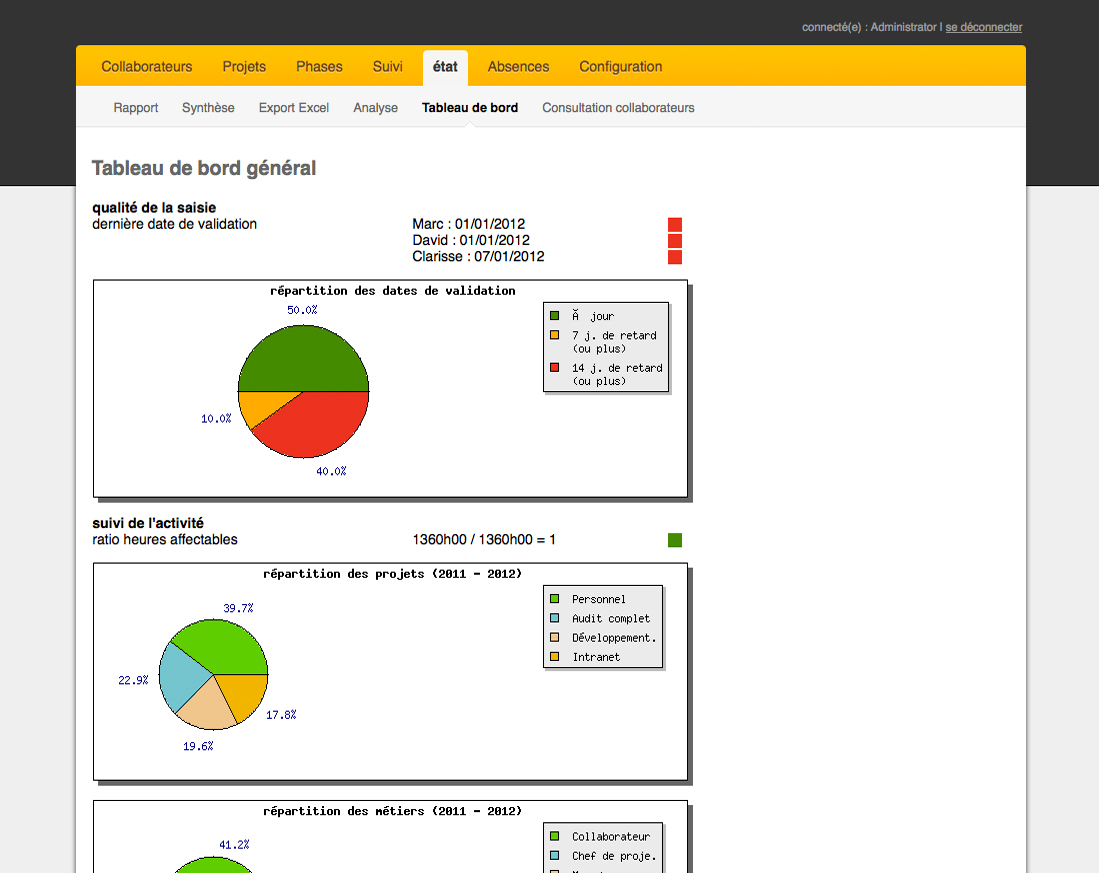Open the Analyse sub-menu
Image resolution: width=1100 pixels, height=874 pixels.
(375, 107)
